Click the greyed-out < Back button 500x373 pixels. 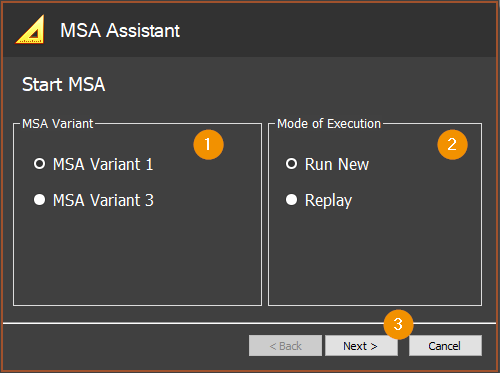[x=285, y=346]
